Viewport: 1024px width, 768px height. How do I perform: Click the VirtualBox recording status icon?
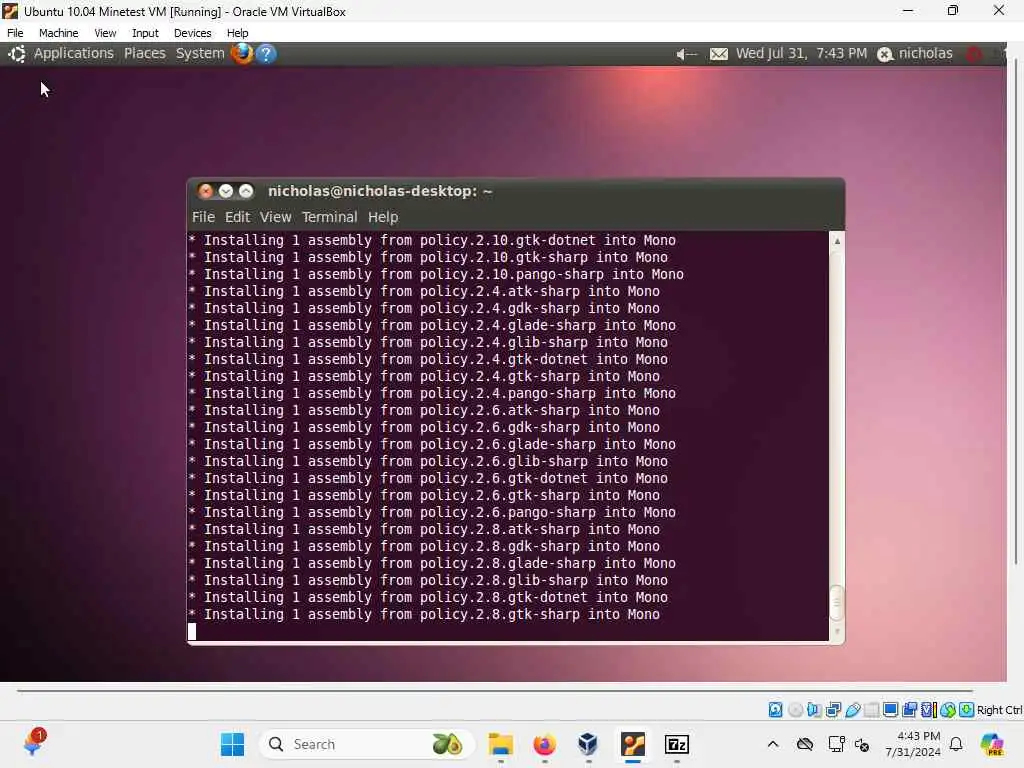point(909,709)
